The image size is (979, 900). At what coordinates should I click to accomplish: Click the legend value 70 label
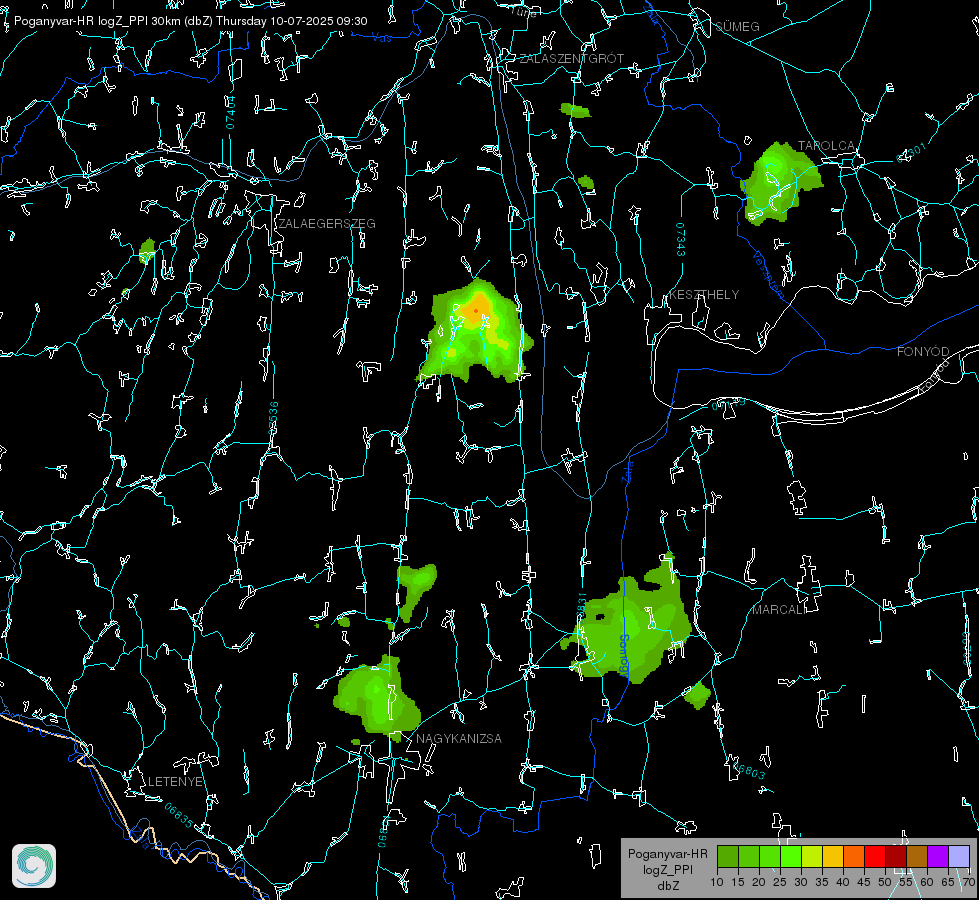click(969, 883)
